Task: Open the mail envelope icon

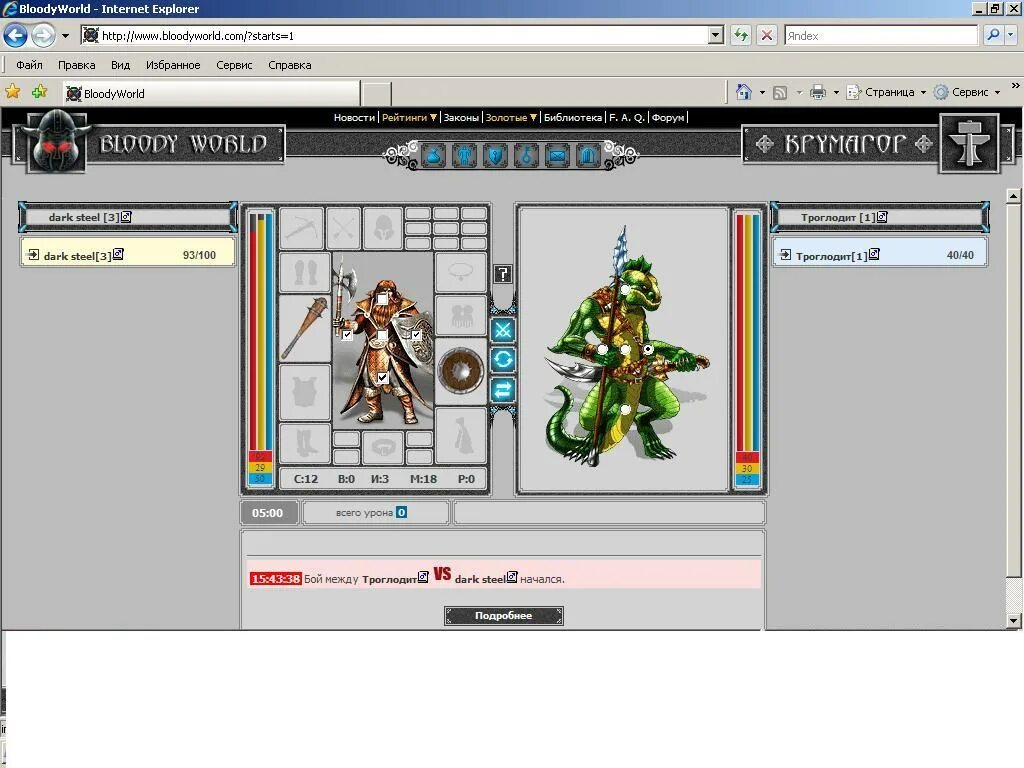Action: coord(556,156)
